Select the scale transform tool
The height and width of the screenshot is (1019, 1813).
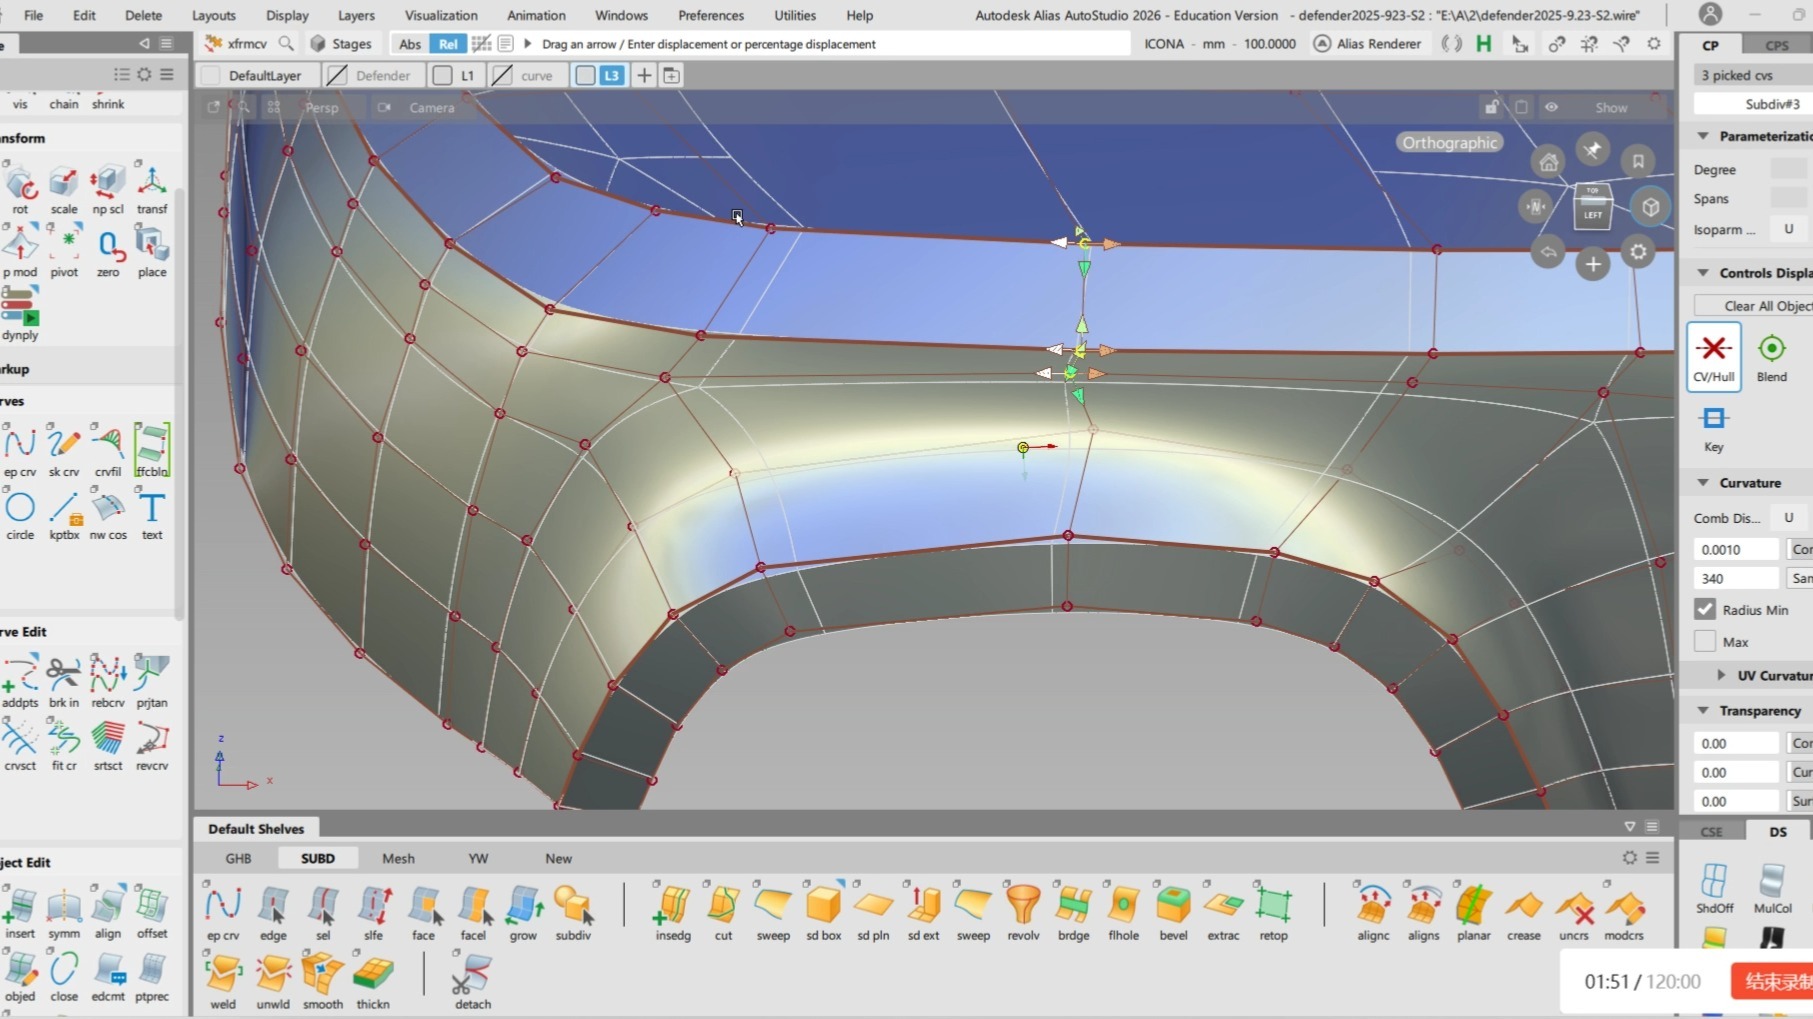[64, 183]
